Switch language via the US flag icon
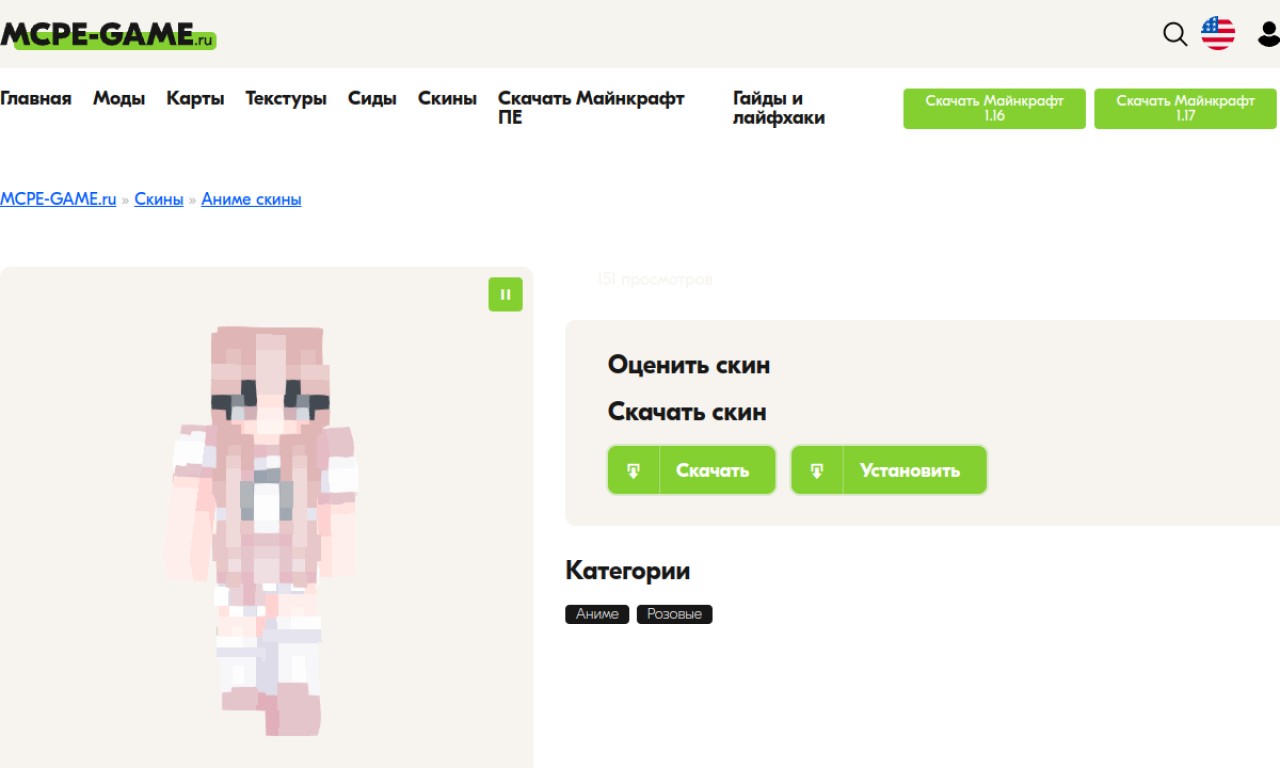The height and width of the screenshot is (768, 1280). [1218, 33]
